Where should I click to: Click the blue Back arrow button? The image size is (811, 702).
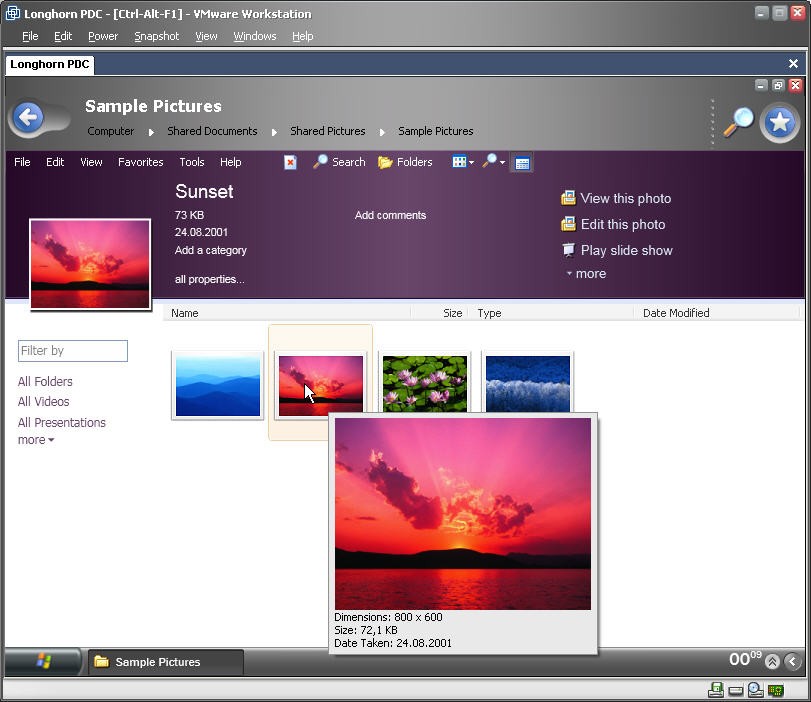[29, 119]
